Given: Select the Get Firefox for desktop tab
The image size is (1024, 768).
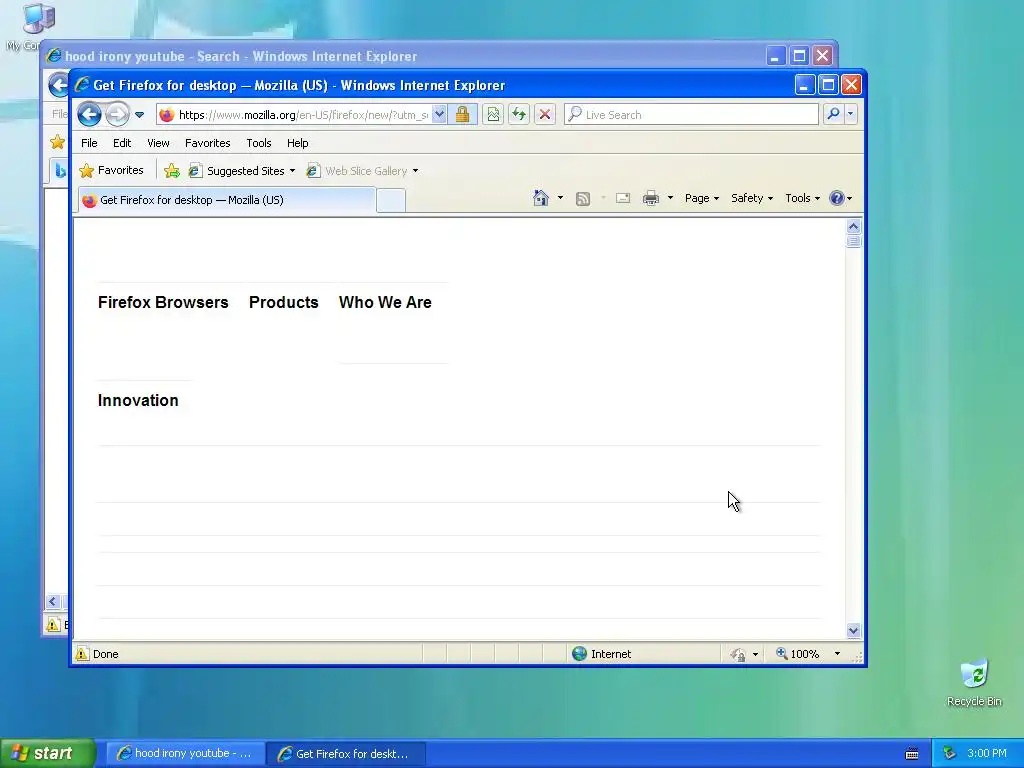Looking at the screenshot, I should click(227, 200).
